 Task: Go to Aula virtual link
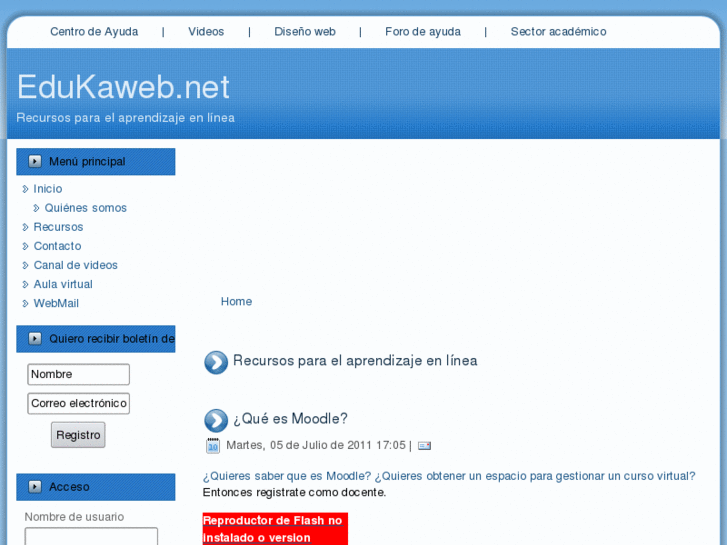63,284
